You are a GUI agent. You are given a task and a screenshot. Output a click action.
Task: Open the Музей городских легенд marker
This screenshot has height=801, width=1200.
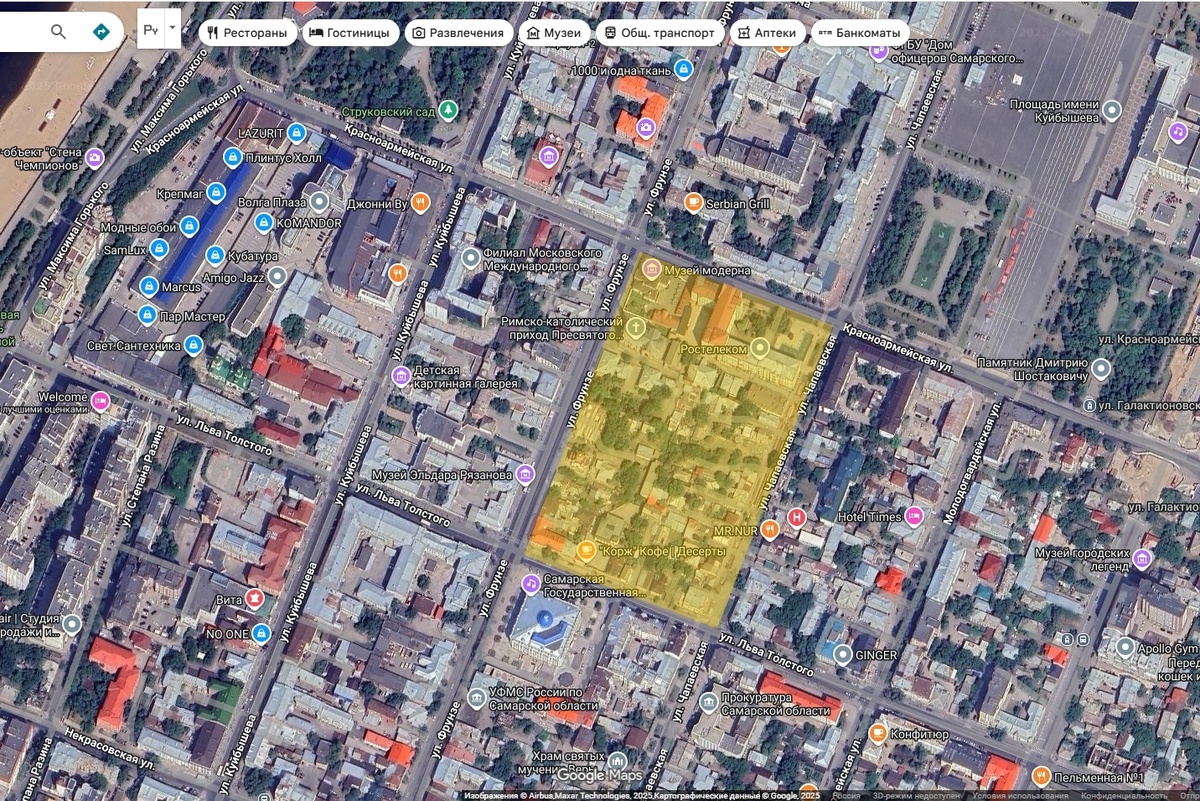click(1142, 557)
